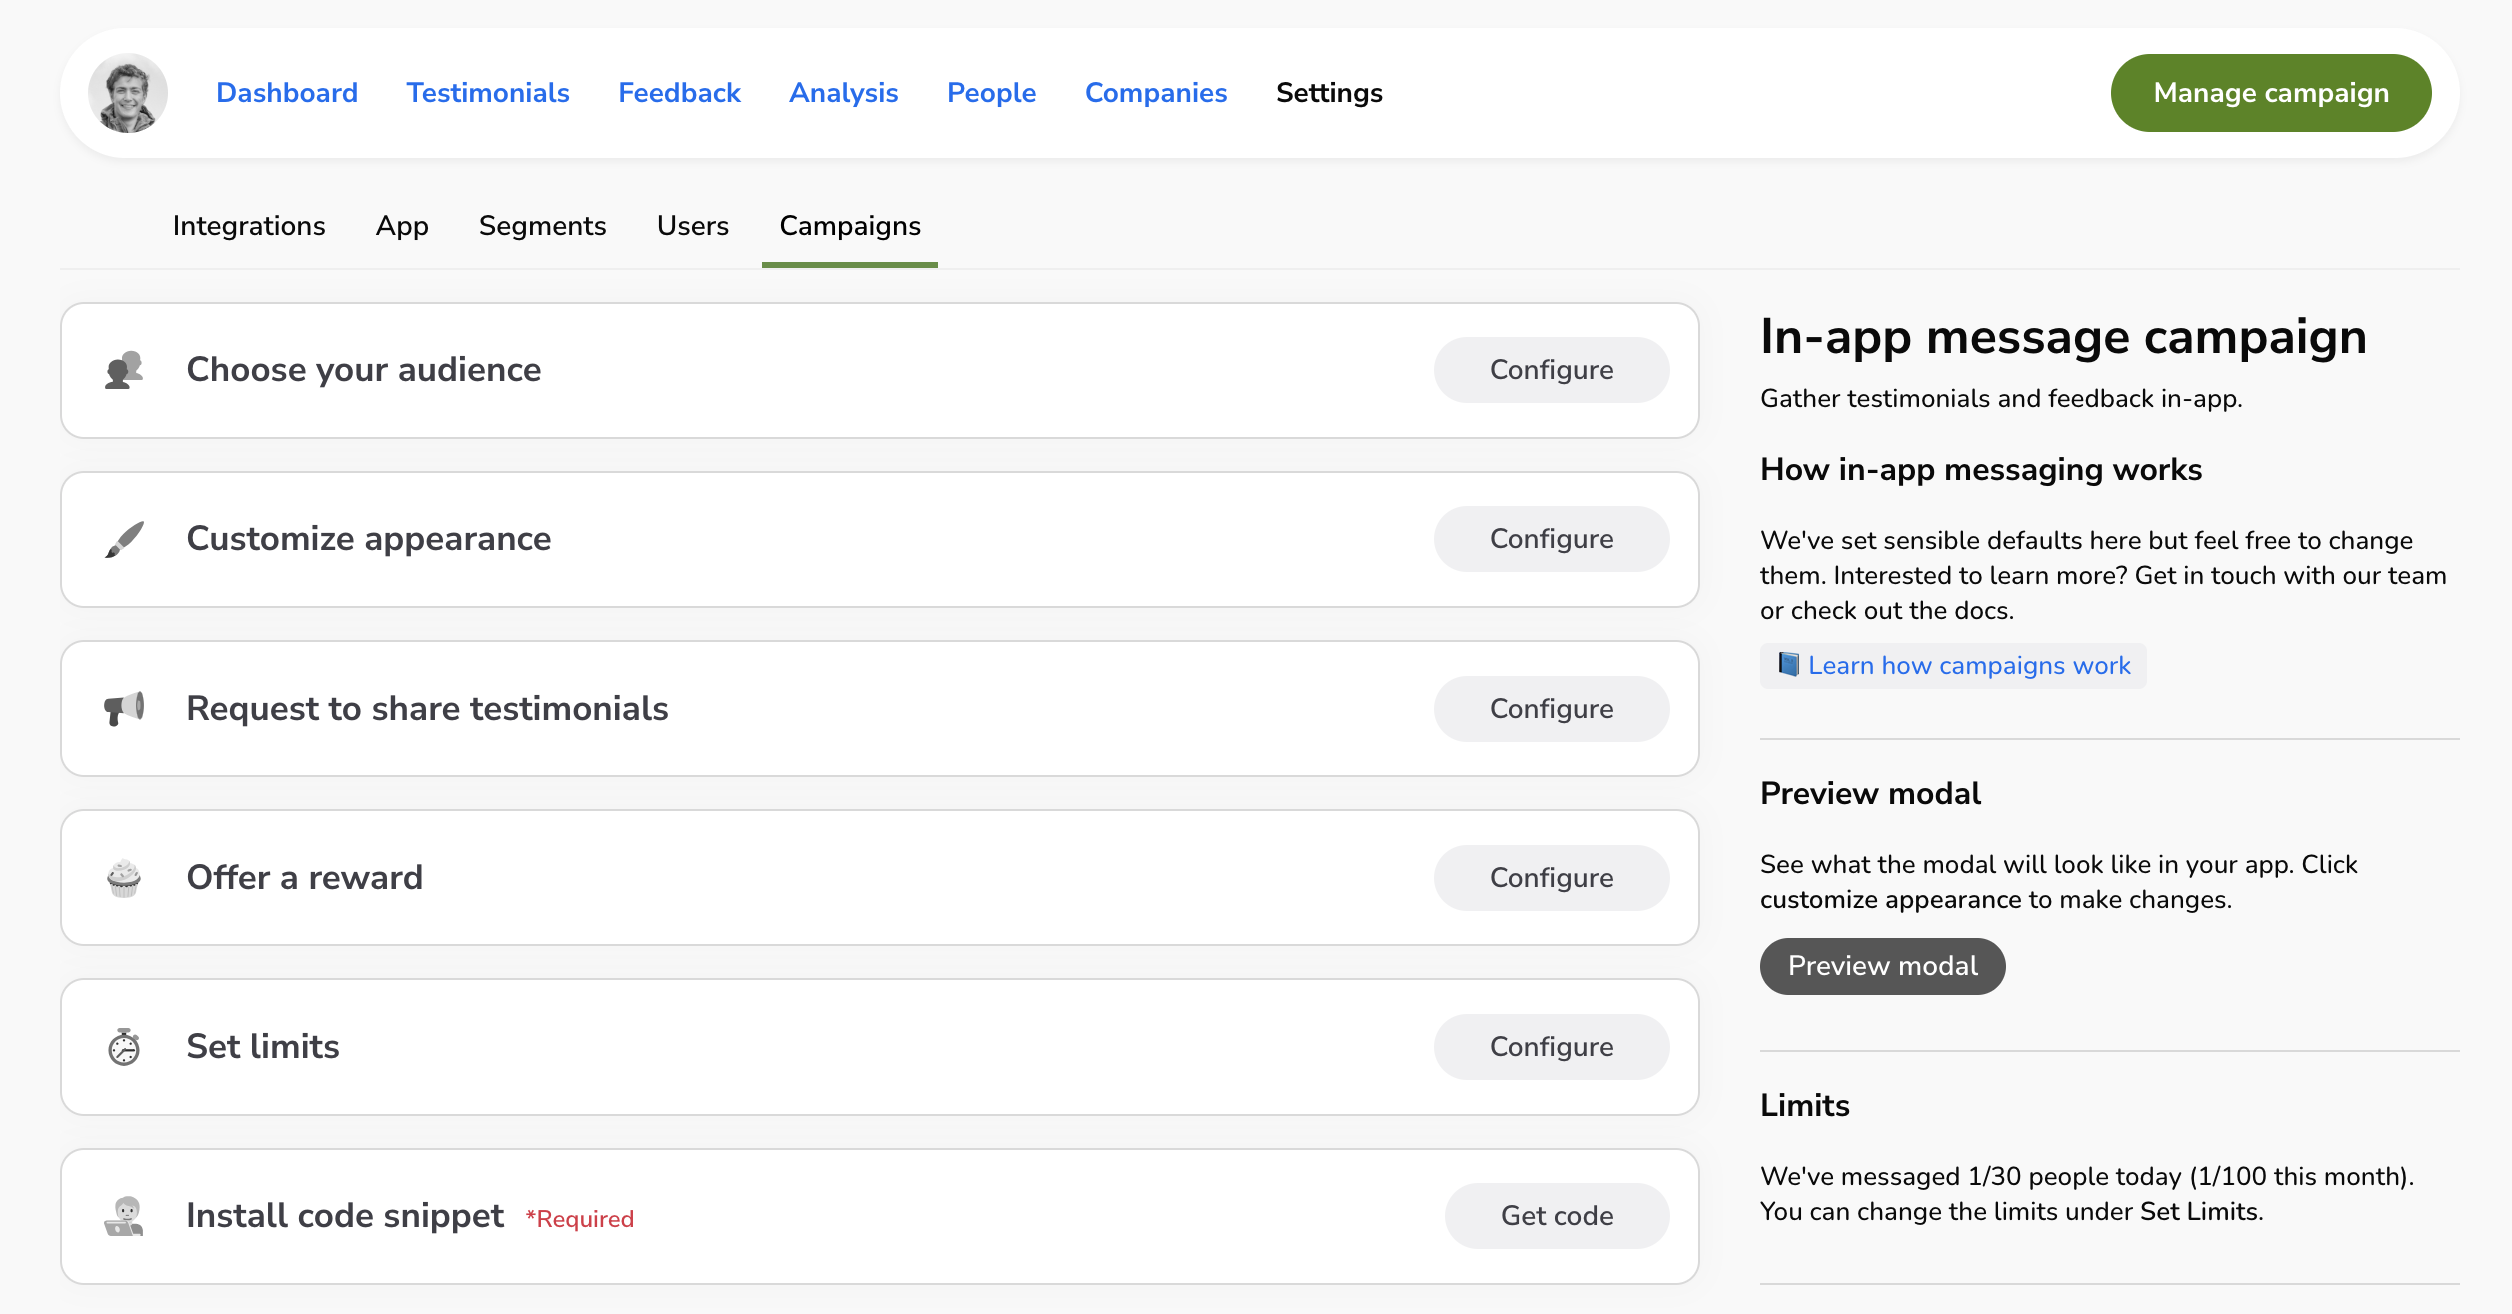The image size is (2512, 1314).
Task: Switch to the Integrations tab
Action: pos(249,226)
